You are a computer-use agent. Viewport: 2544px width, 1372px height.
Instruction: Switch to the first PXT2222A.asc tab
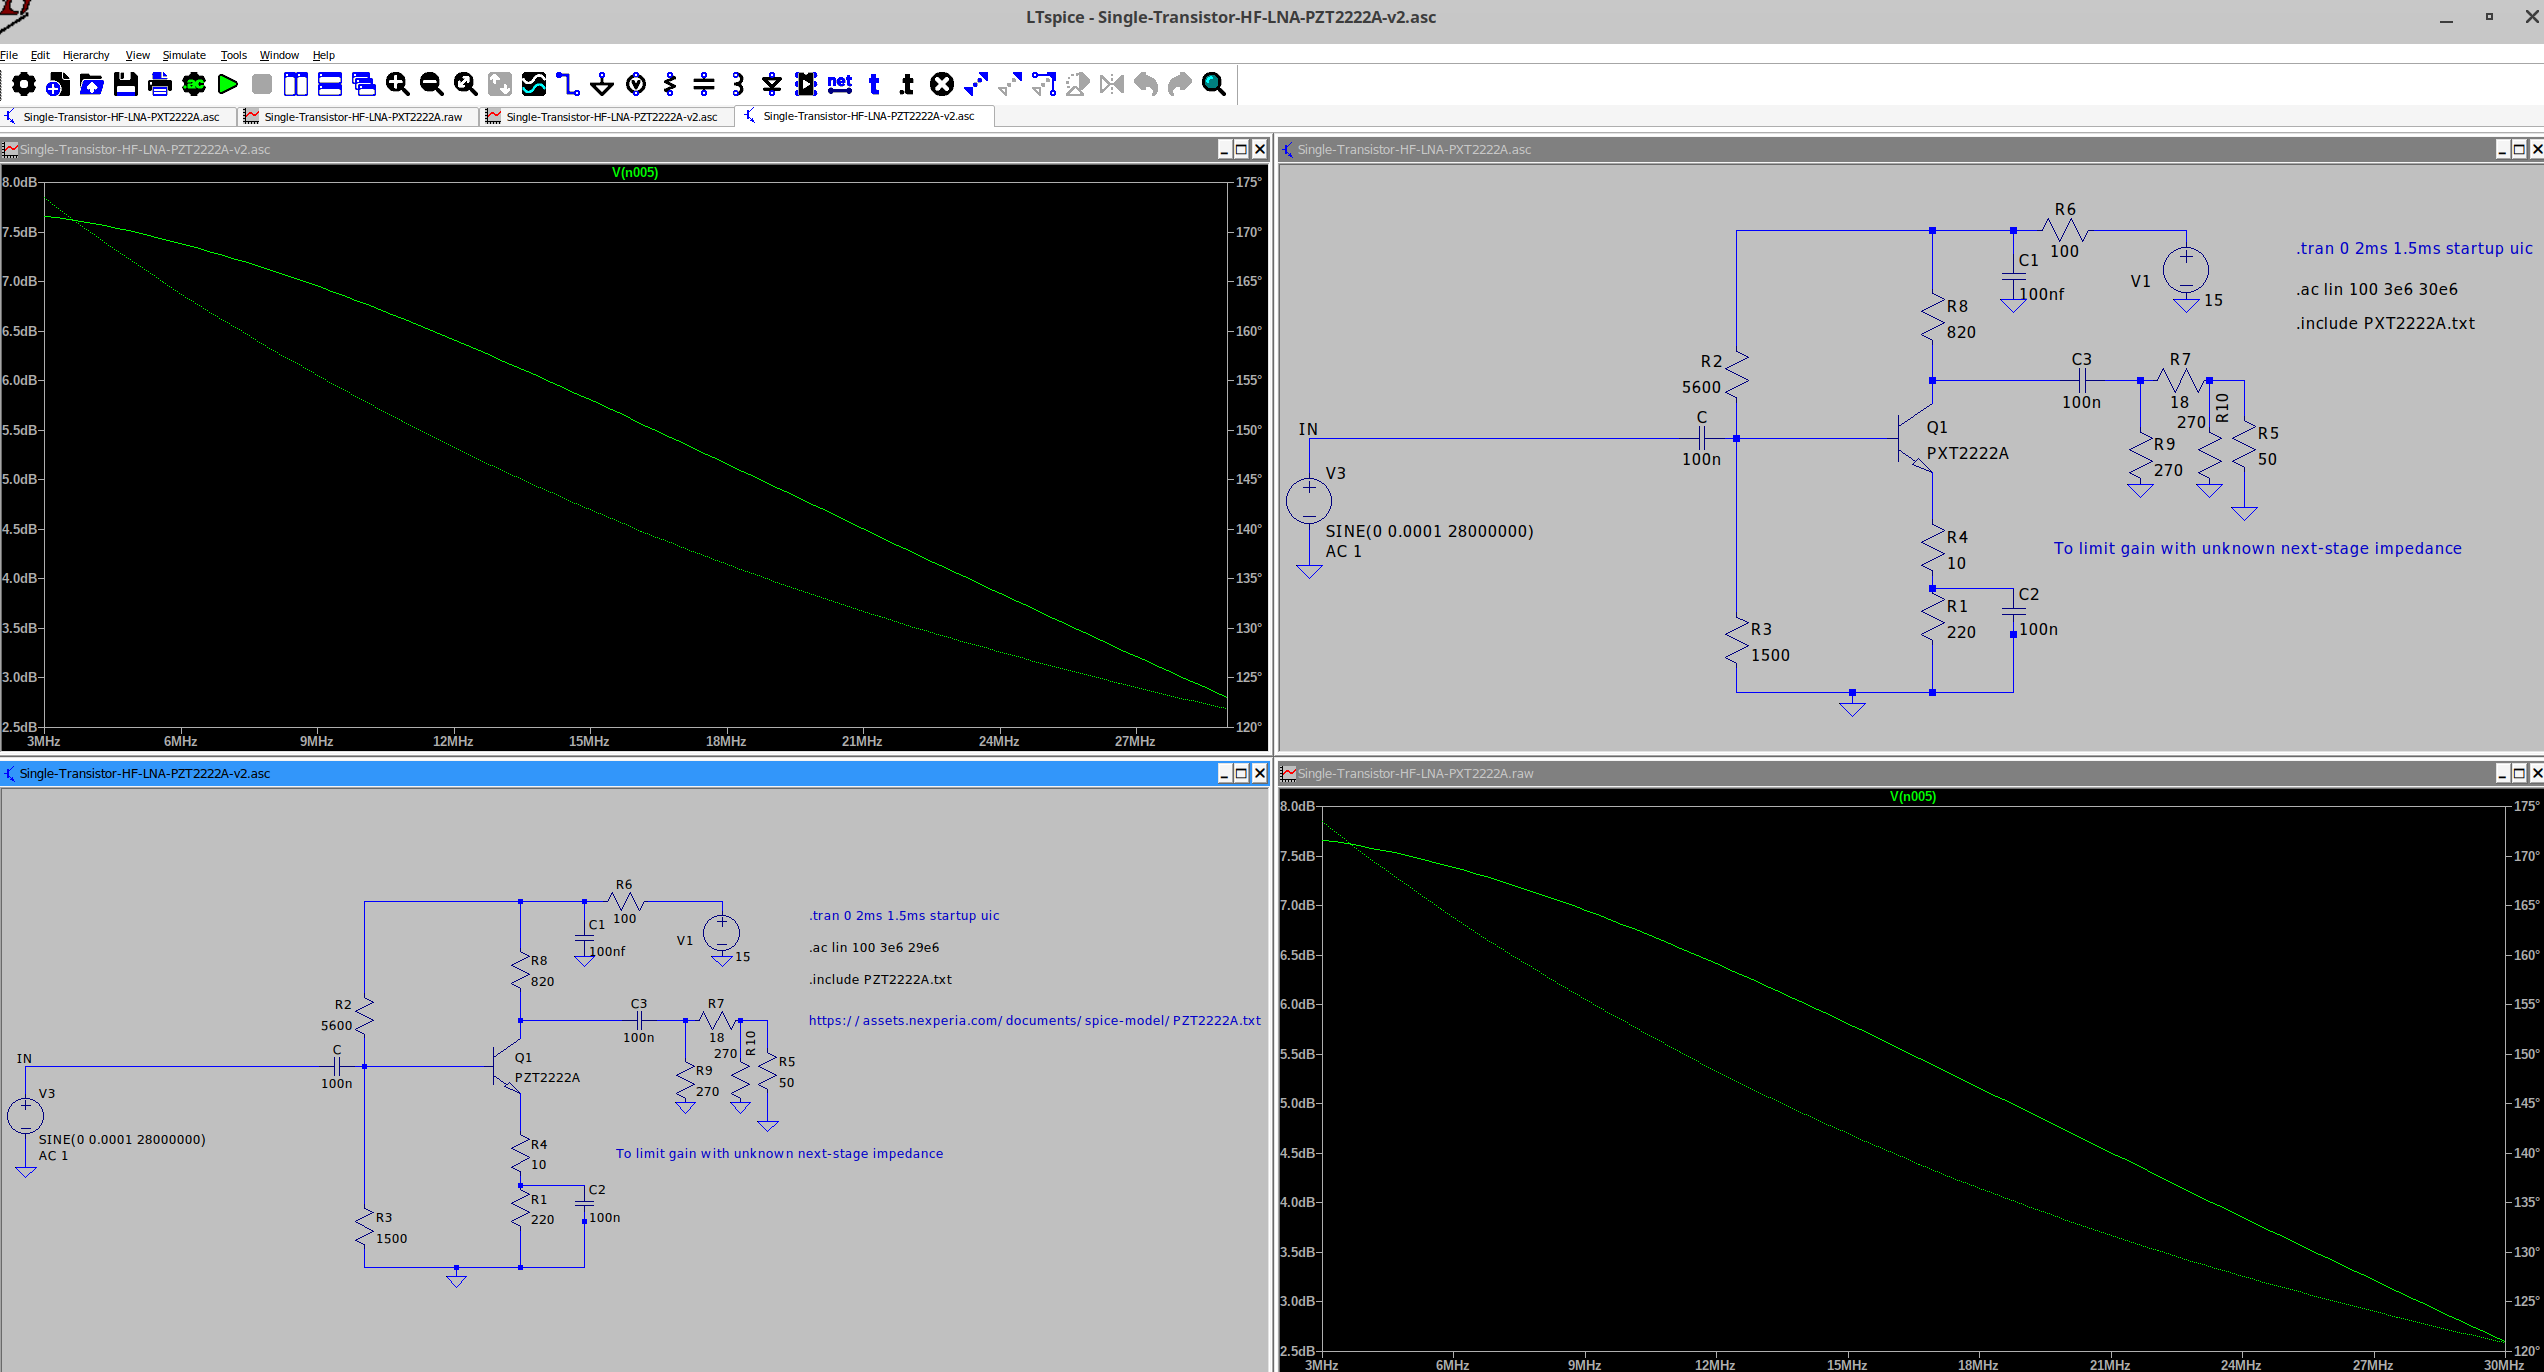tap(120, 117)
